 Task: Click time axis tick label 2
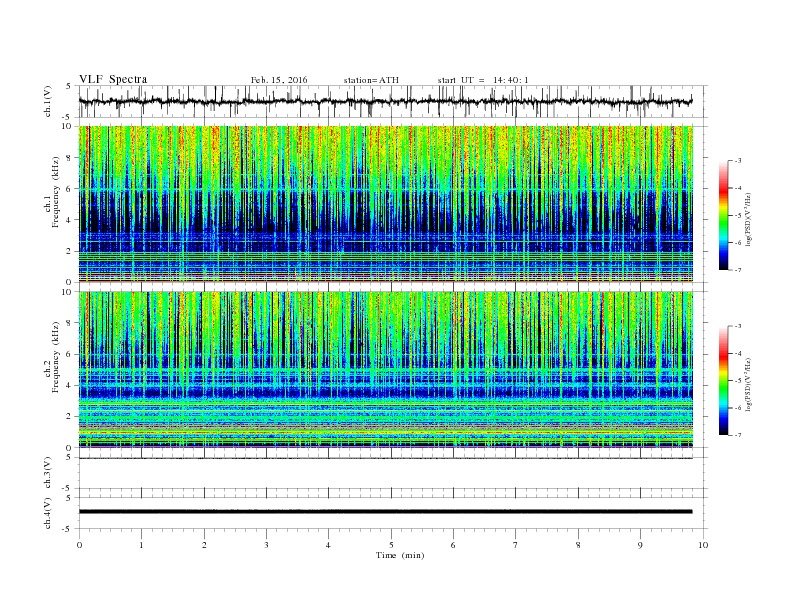coord(204,545)
